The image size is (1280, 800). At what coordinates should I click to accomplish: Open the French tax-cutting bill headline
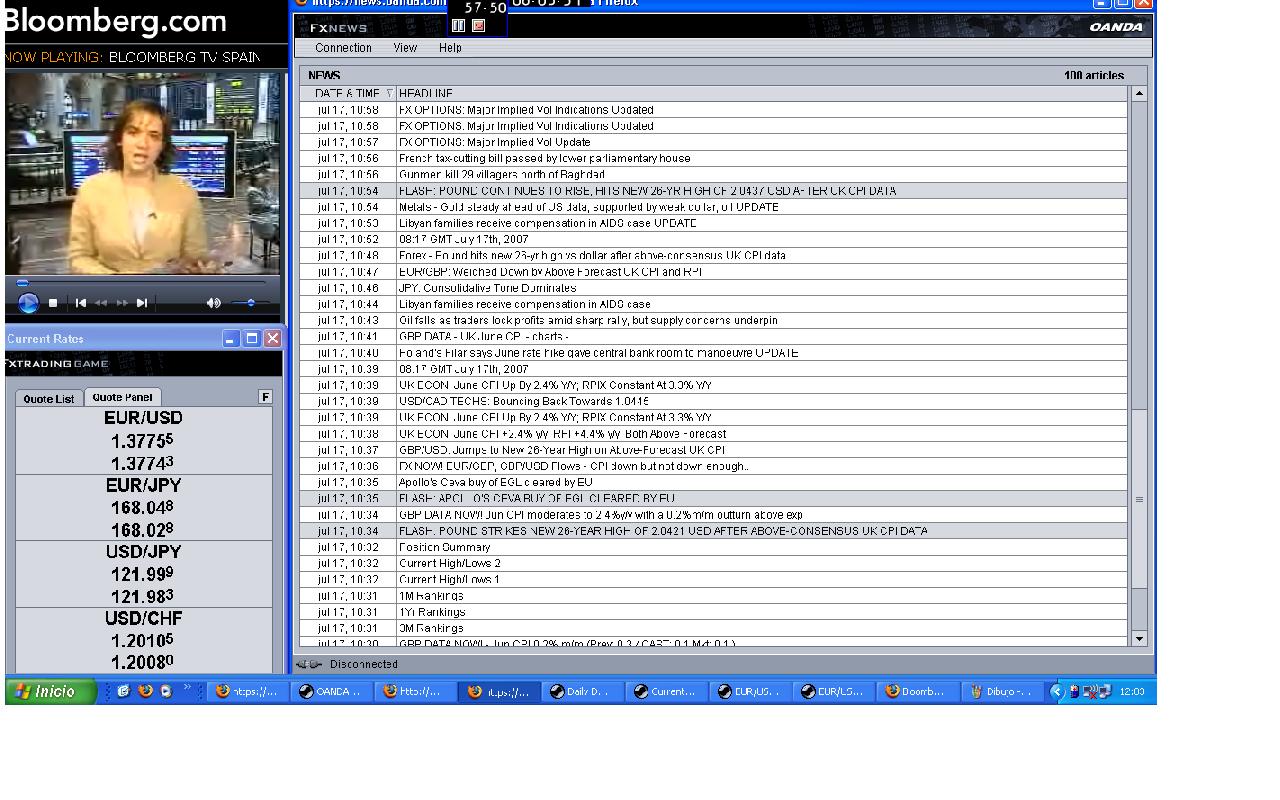[713, 158]
